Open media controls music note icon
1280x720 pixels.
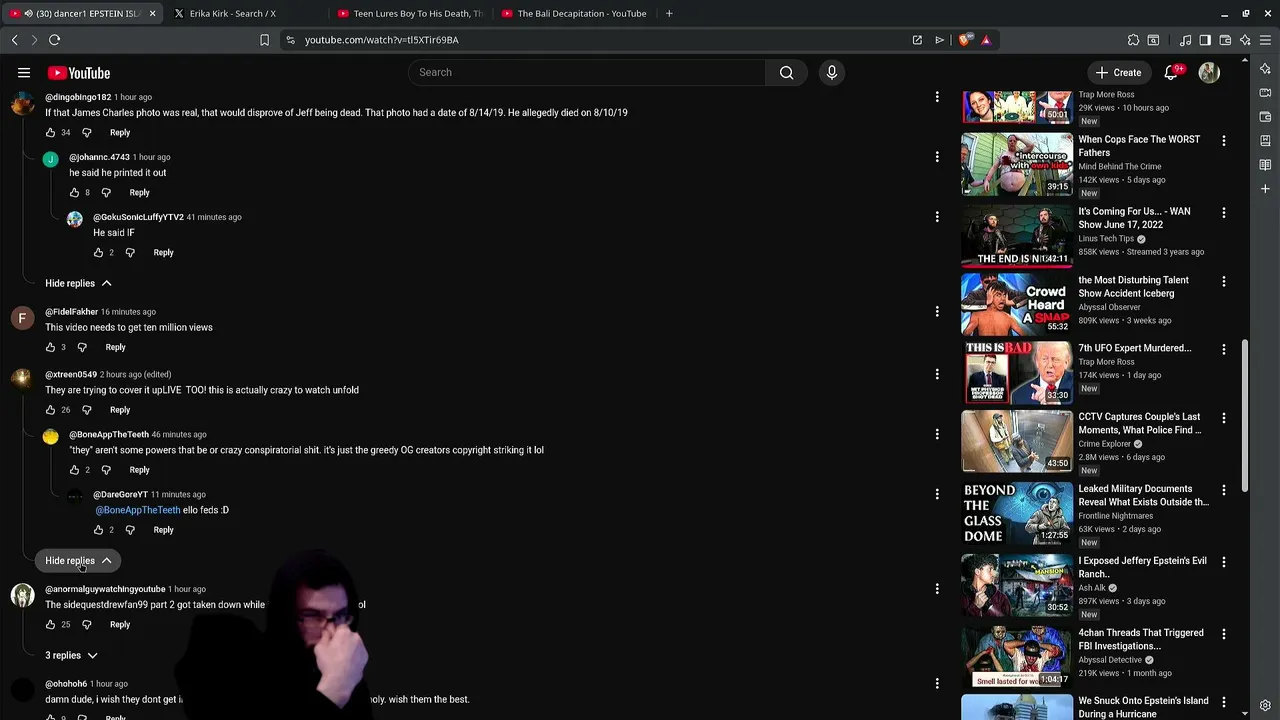point(1185,40)
